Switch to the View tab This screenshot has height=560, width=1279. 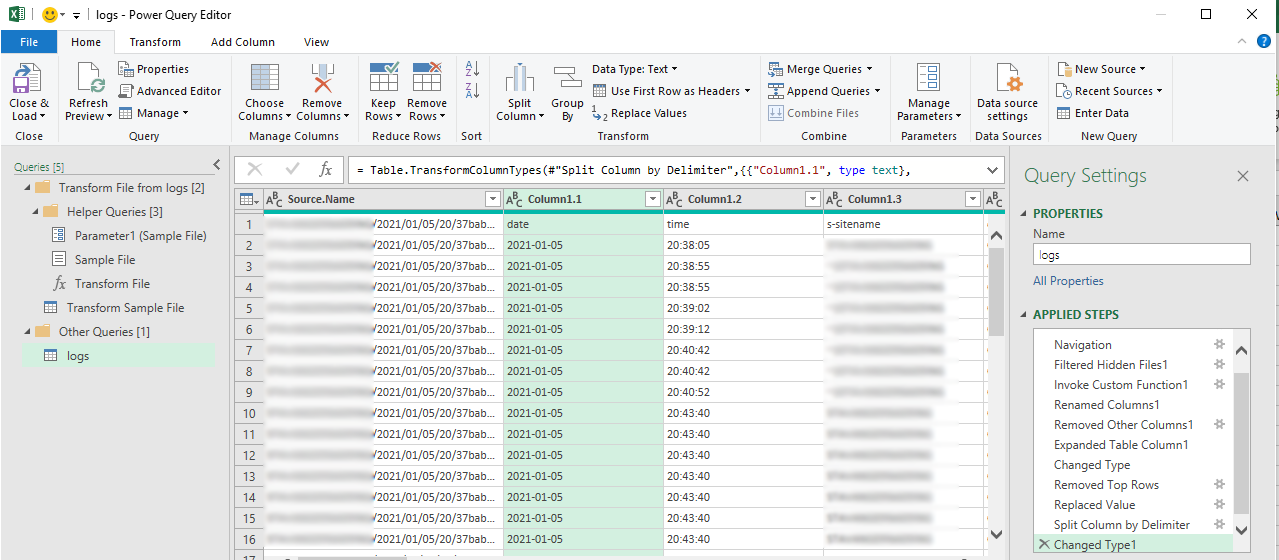[317, 42]
